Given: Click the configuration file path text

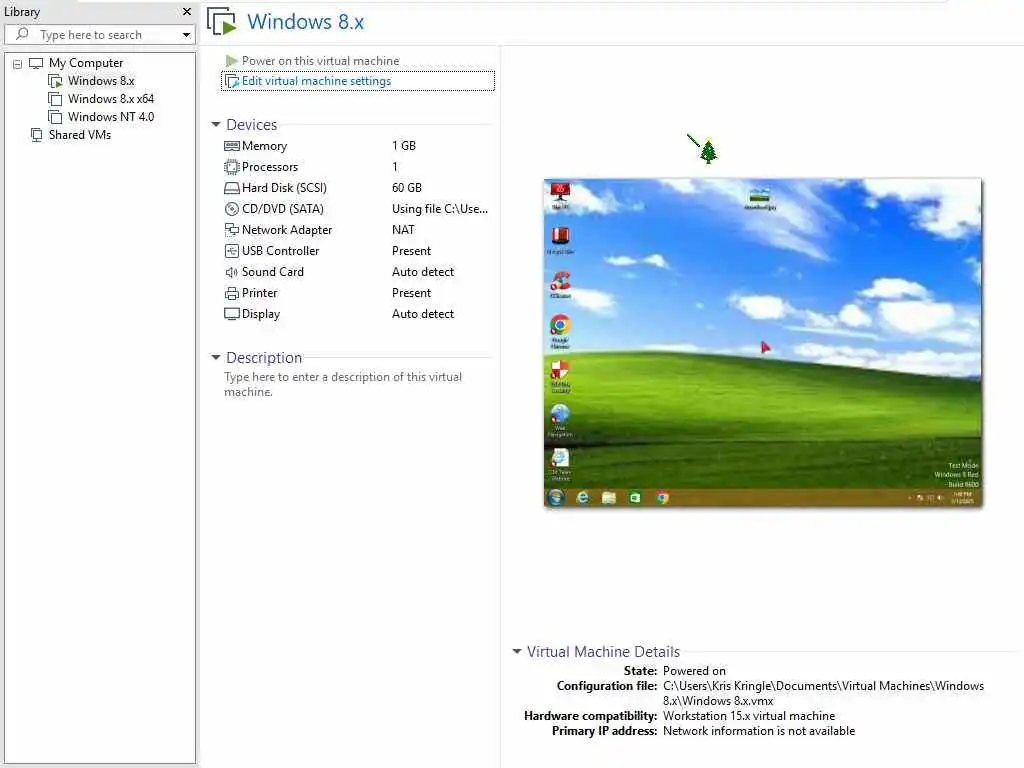Looking at the screenshot, I should (x=824, y=693).
